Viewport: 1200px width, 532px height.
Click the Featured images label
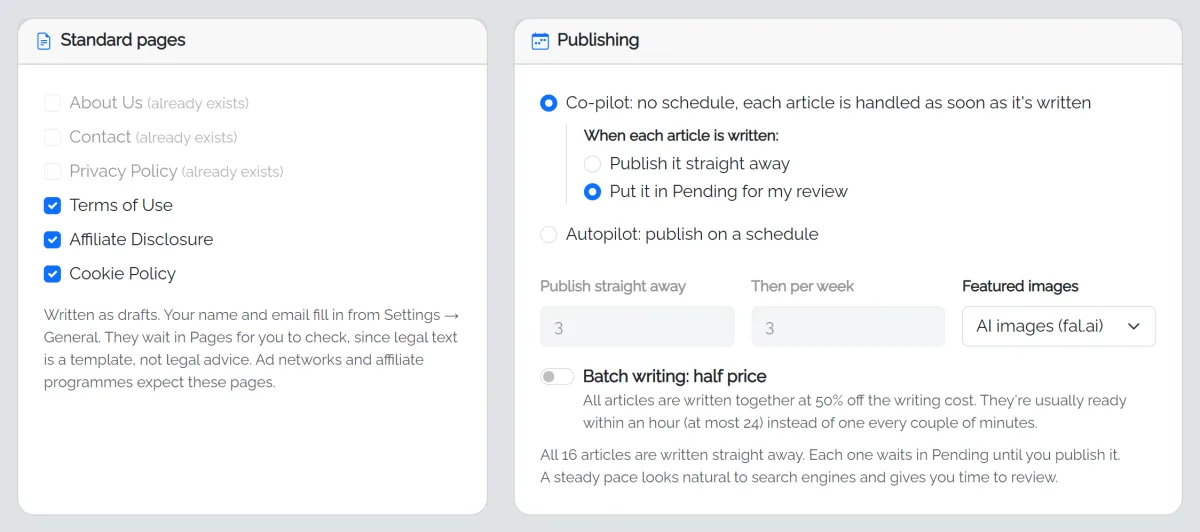pos(1020,286)
